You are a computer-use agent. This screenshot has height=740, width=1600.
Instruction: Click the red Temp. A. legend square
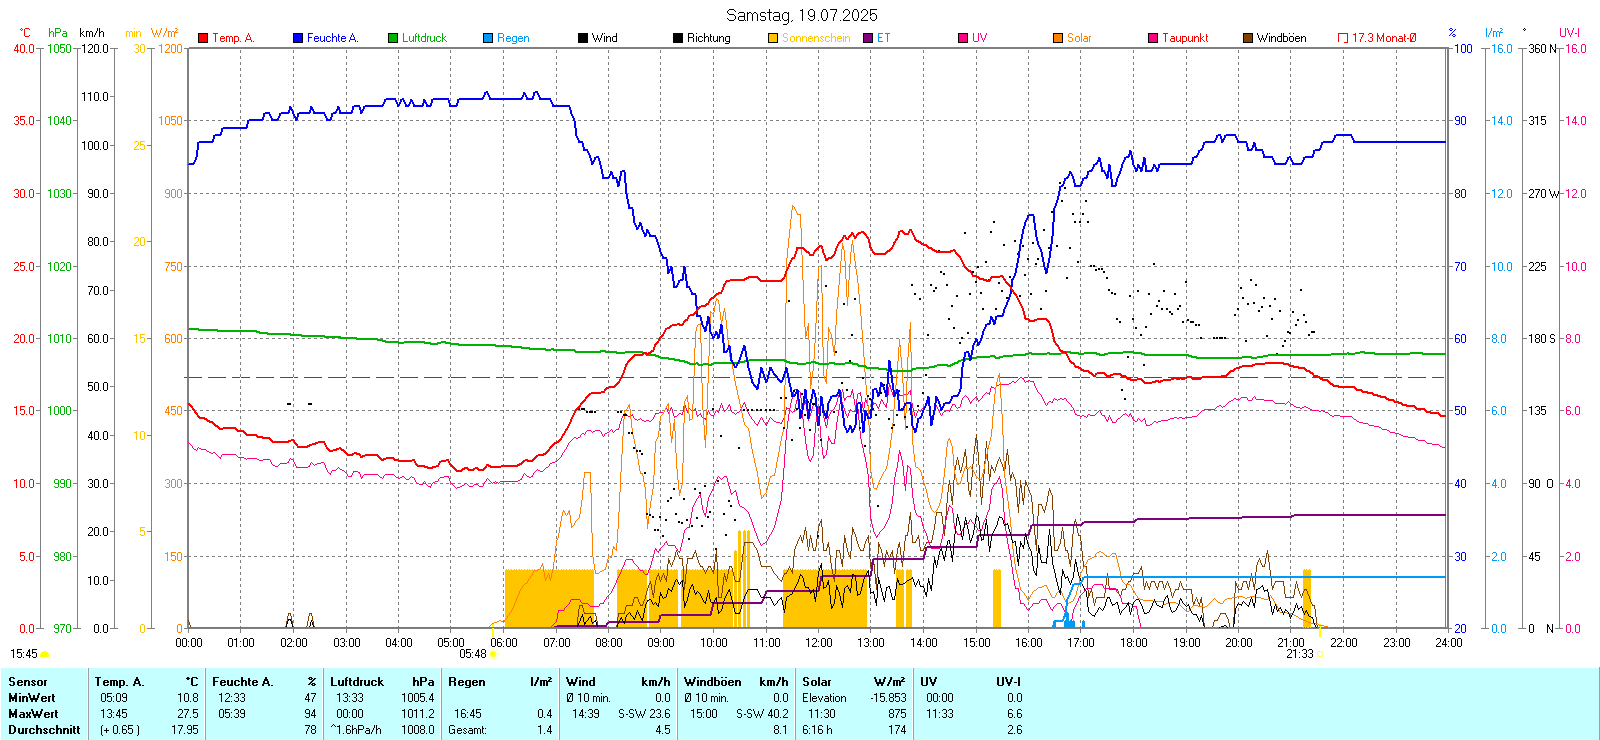pyautogui.click(x=203, y=38)
